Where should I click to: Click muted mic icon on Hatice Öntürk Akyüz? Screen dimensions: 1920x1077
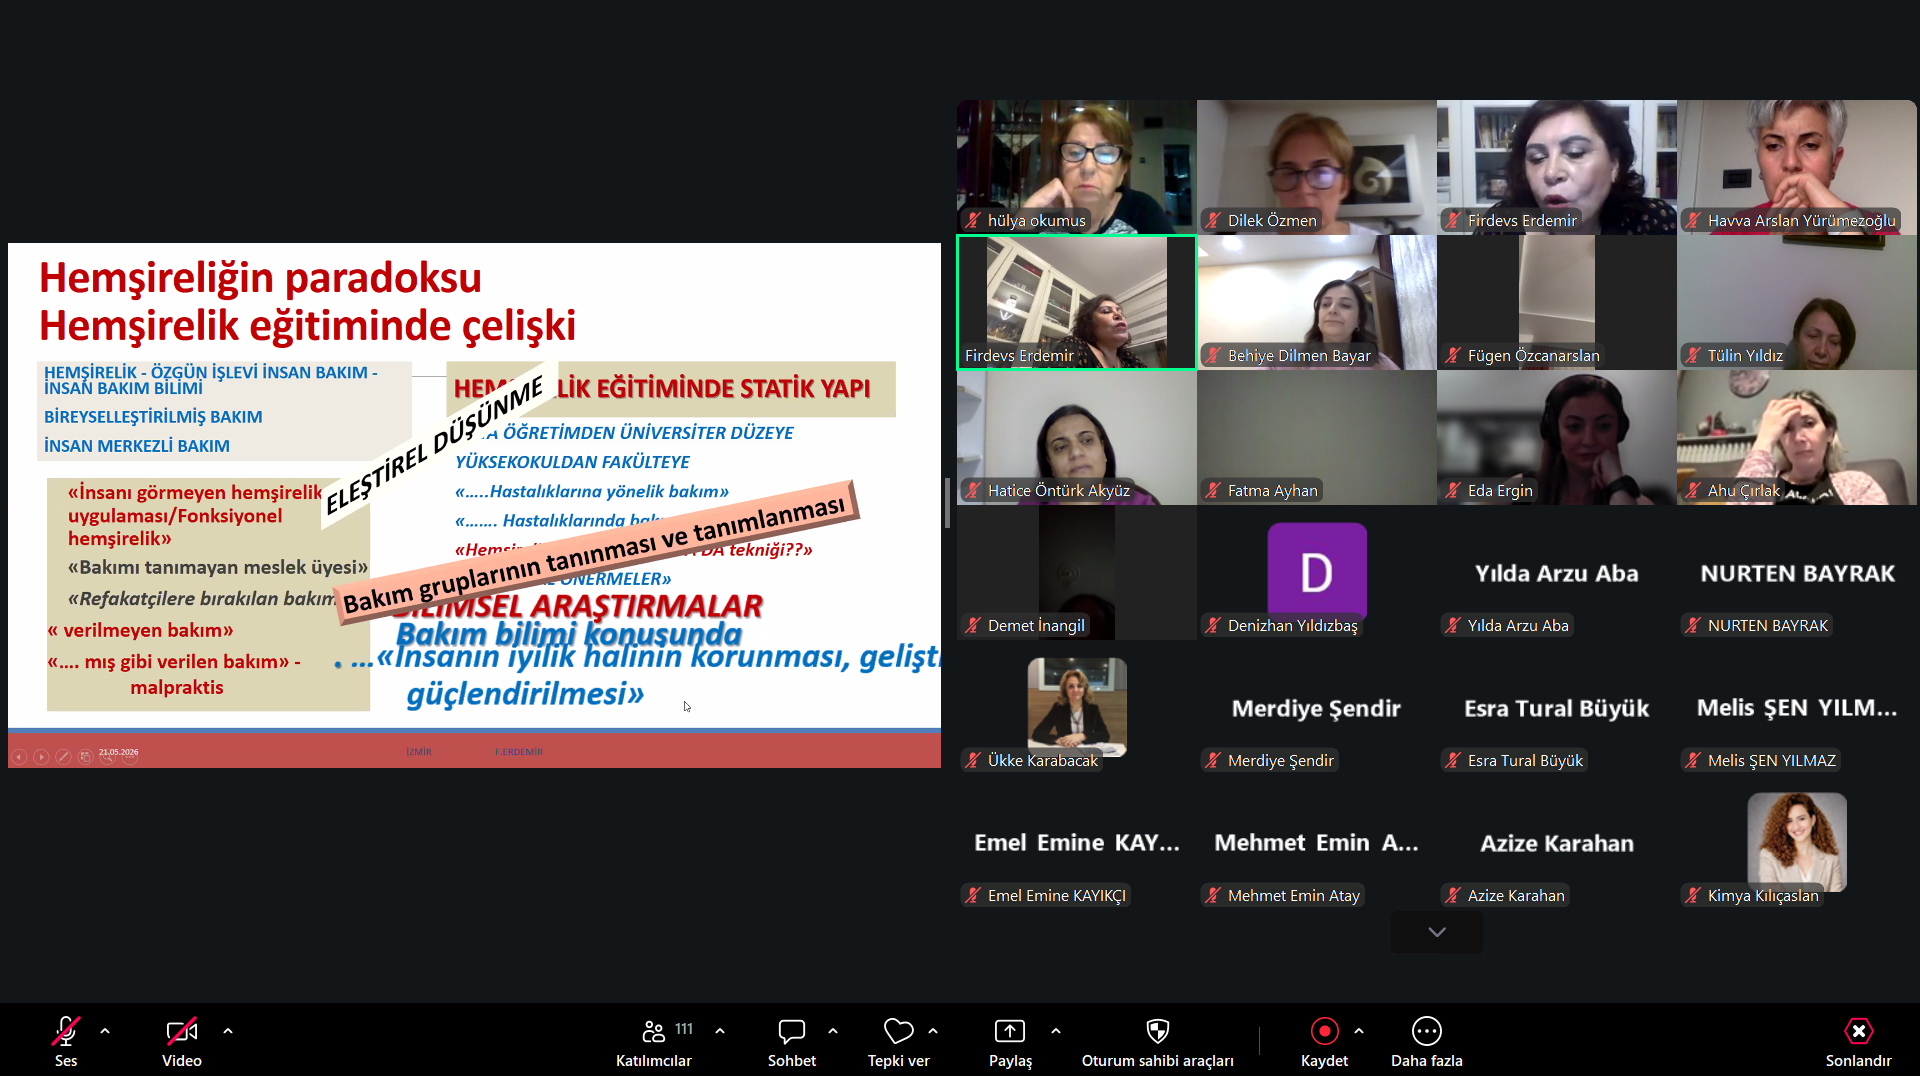[x=974, y=490]
